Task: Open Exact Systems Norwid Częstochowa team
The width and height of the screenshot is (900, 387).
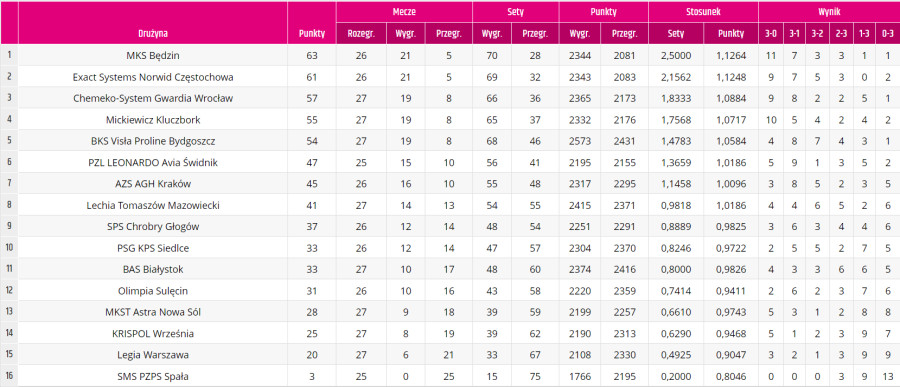Action: [153, 77]
